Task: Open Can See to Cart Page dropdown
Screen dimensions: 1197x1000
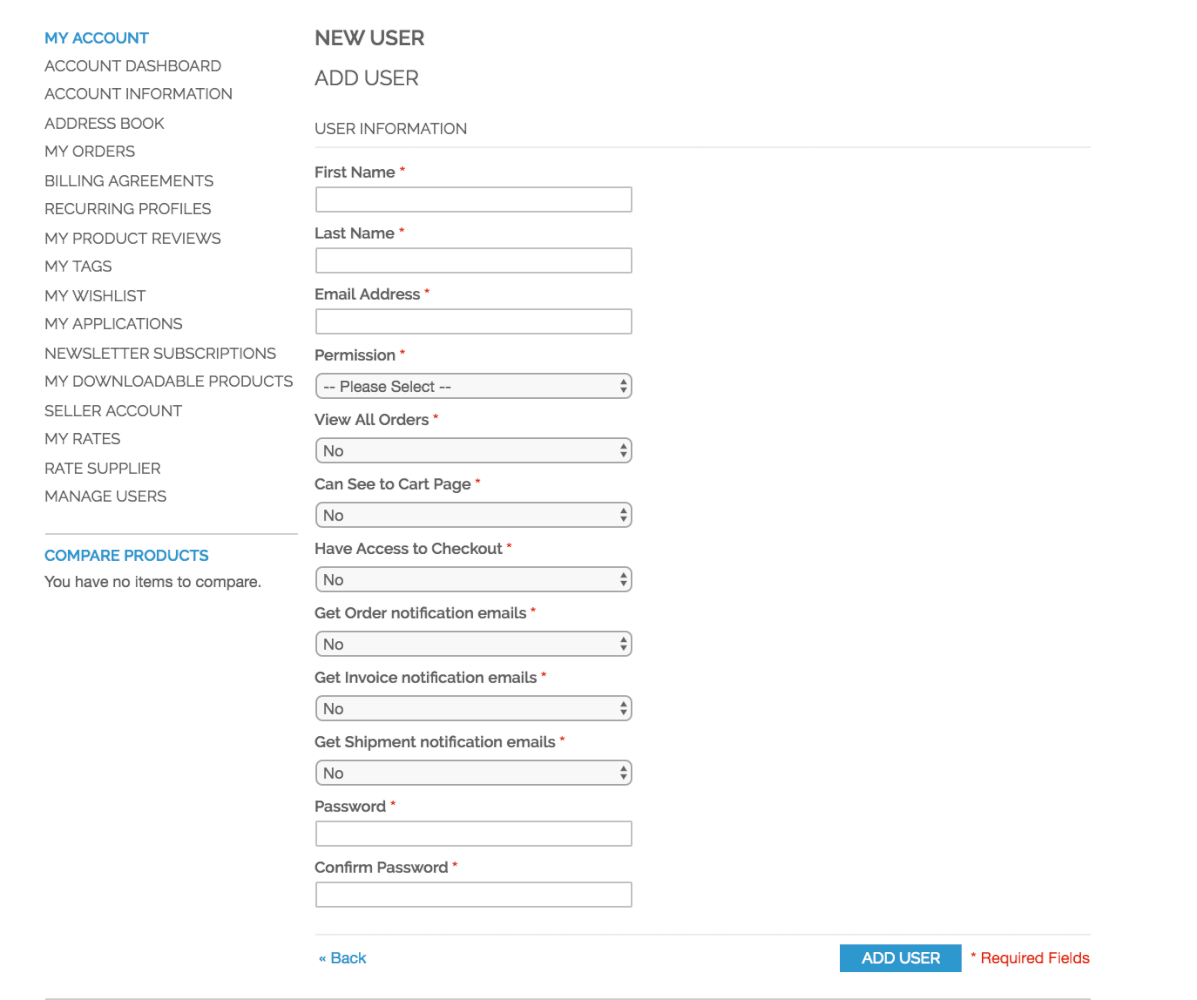Action: tap(473, 515)
